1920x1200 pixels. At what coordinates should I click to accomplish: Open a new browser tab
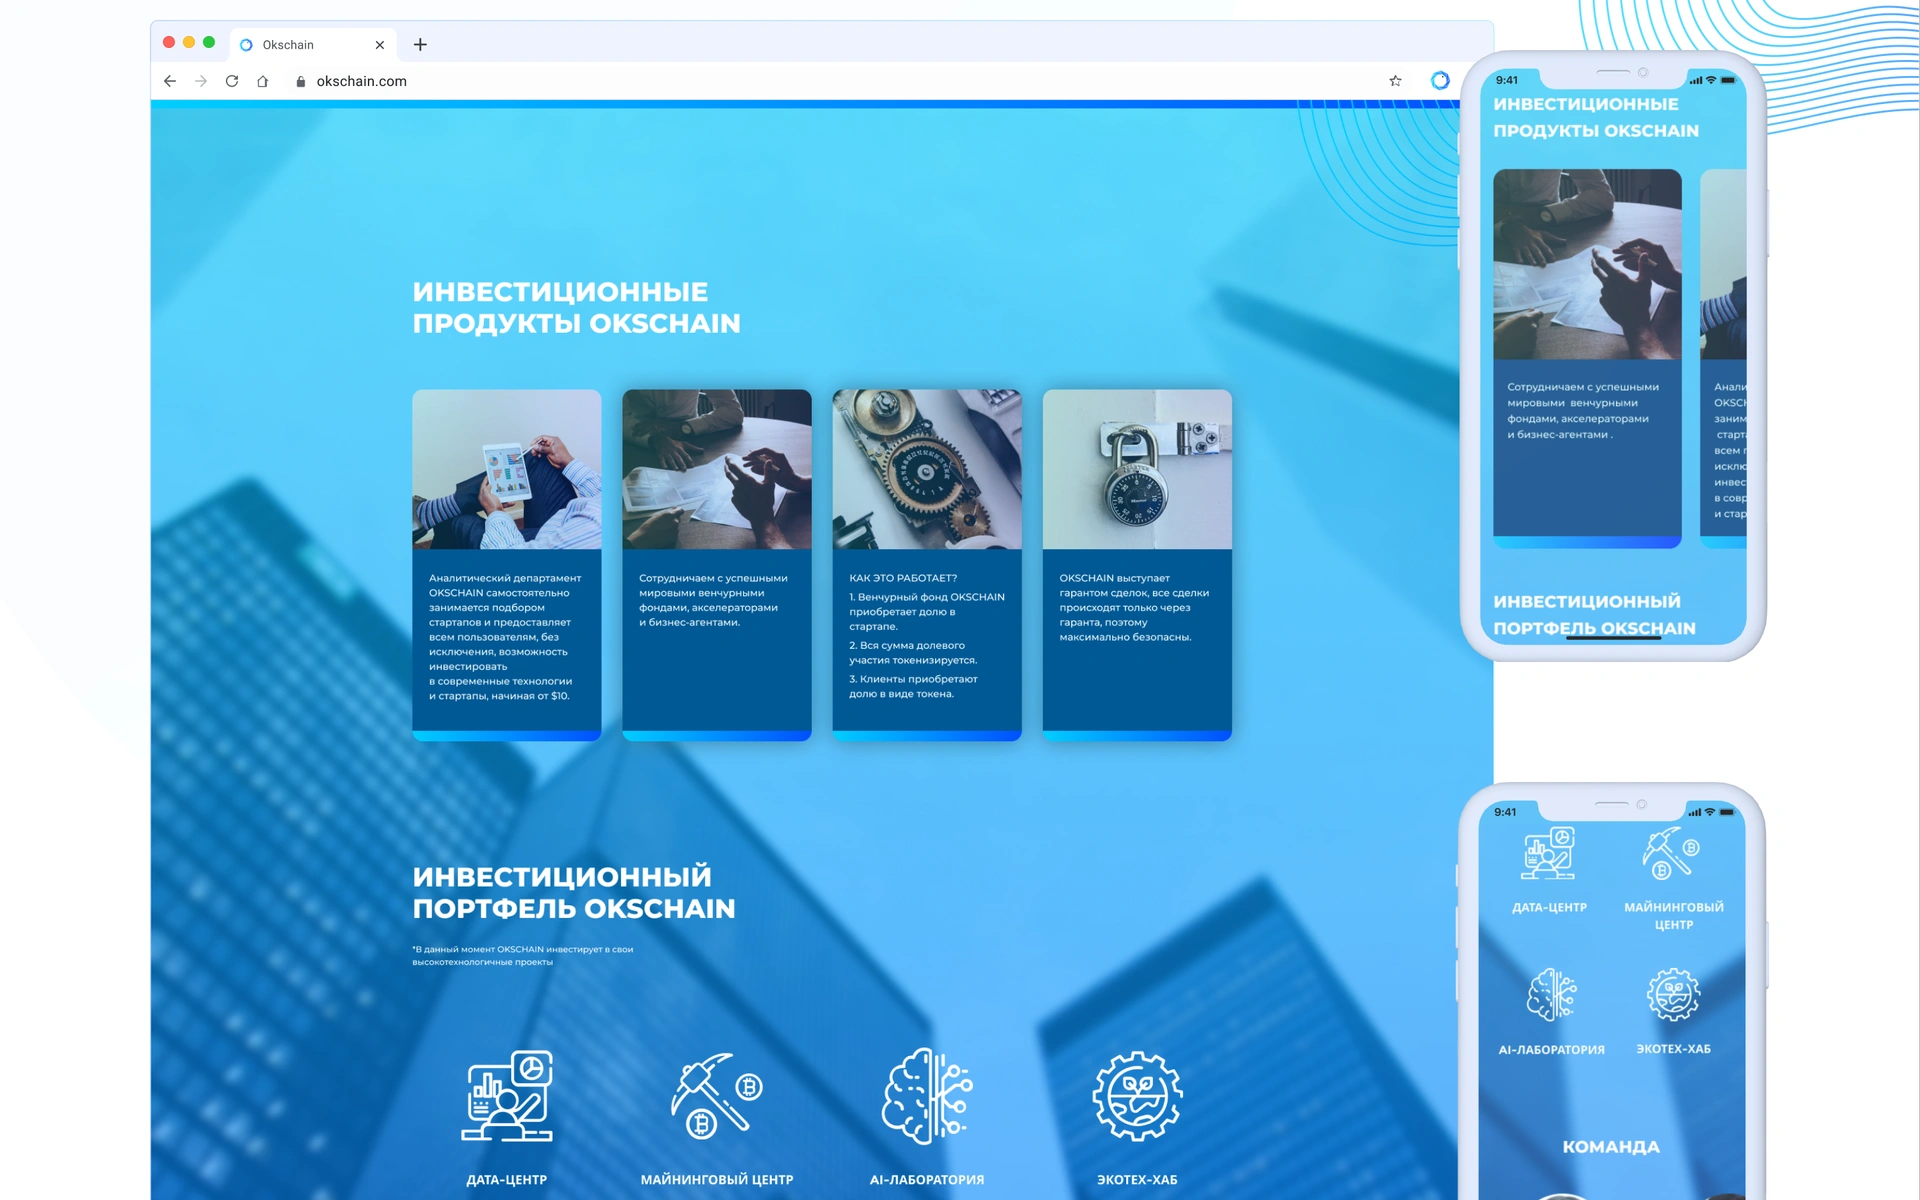(x=420, y=45)
